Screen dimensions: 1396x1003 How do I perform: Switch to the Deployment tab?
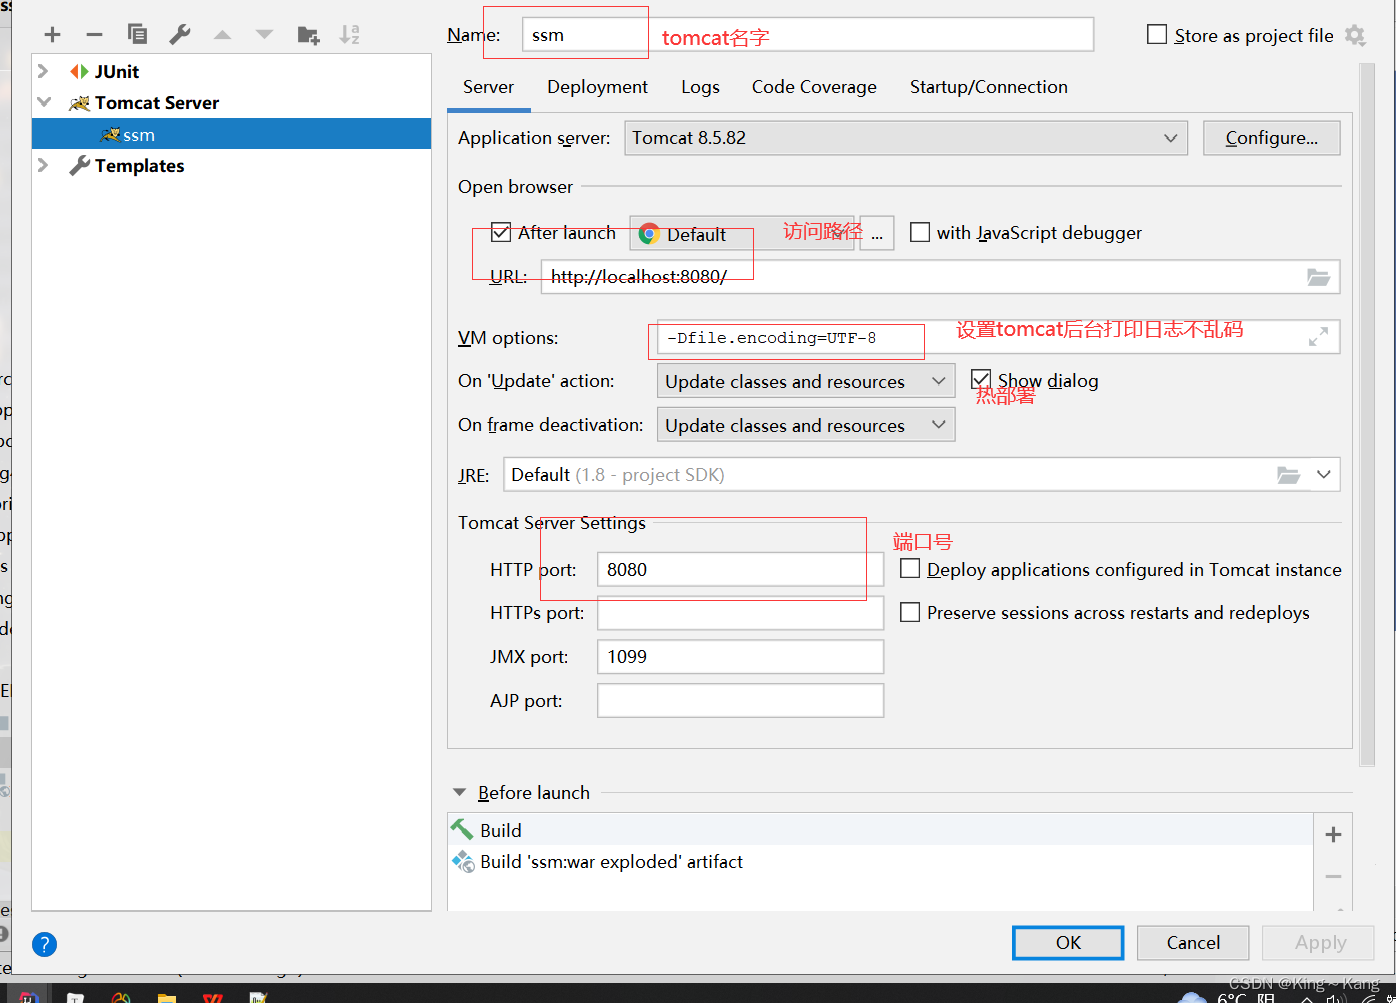(x=597, y=87)
